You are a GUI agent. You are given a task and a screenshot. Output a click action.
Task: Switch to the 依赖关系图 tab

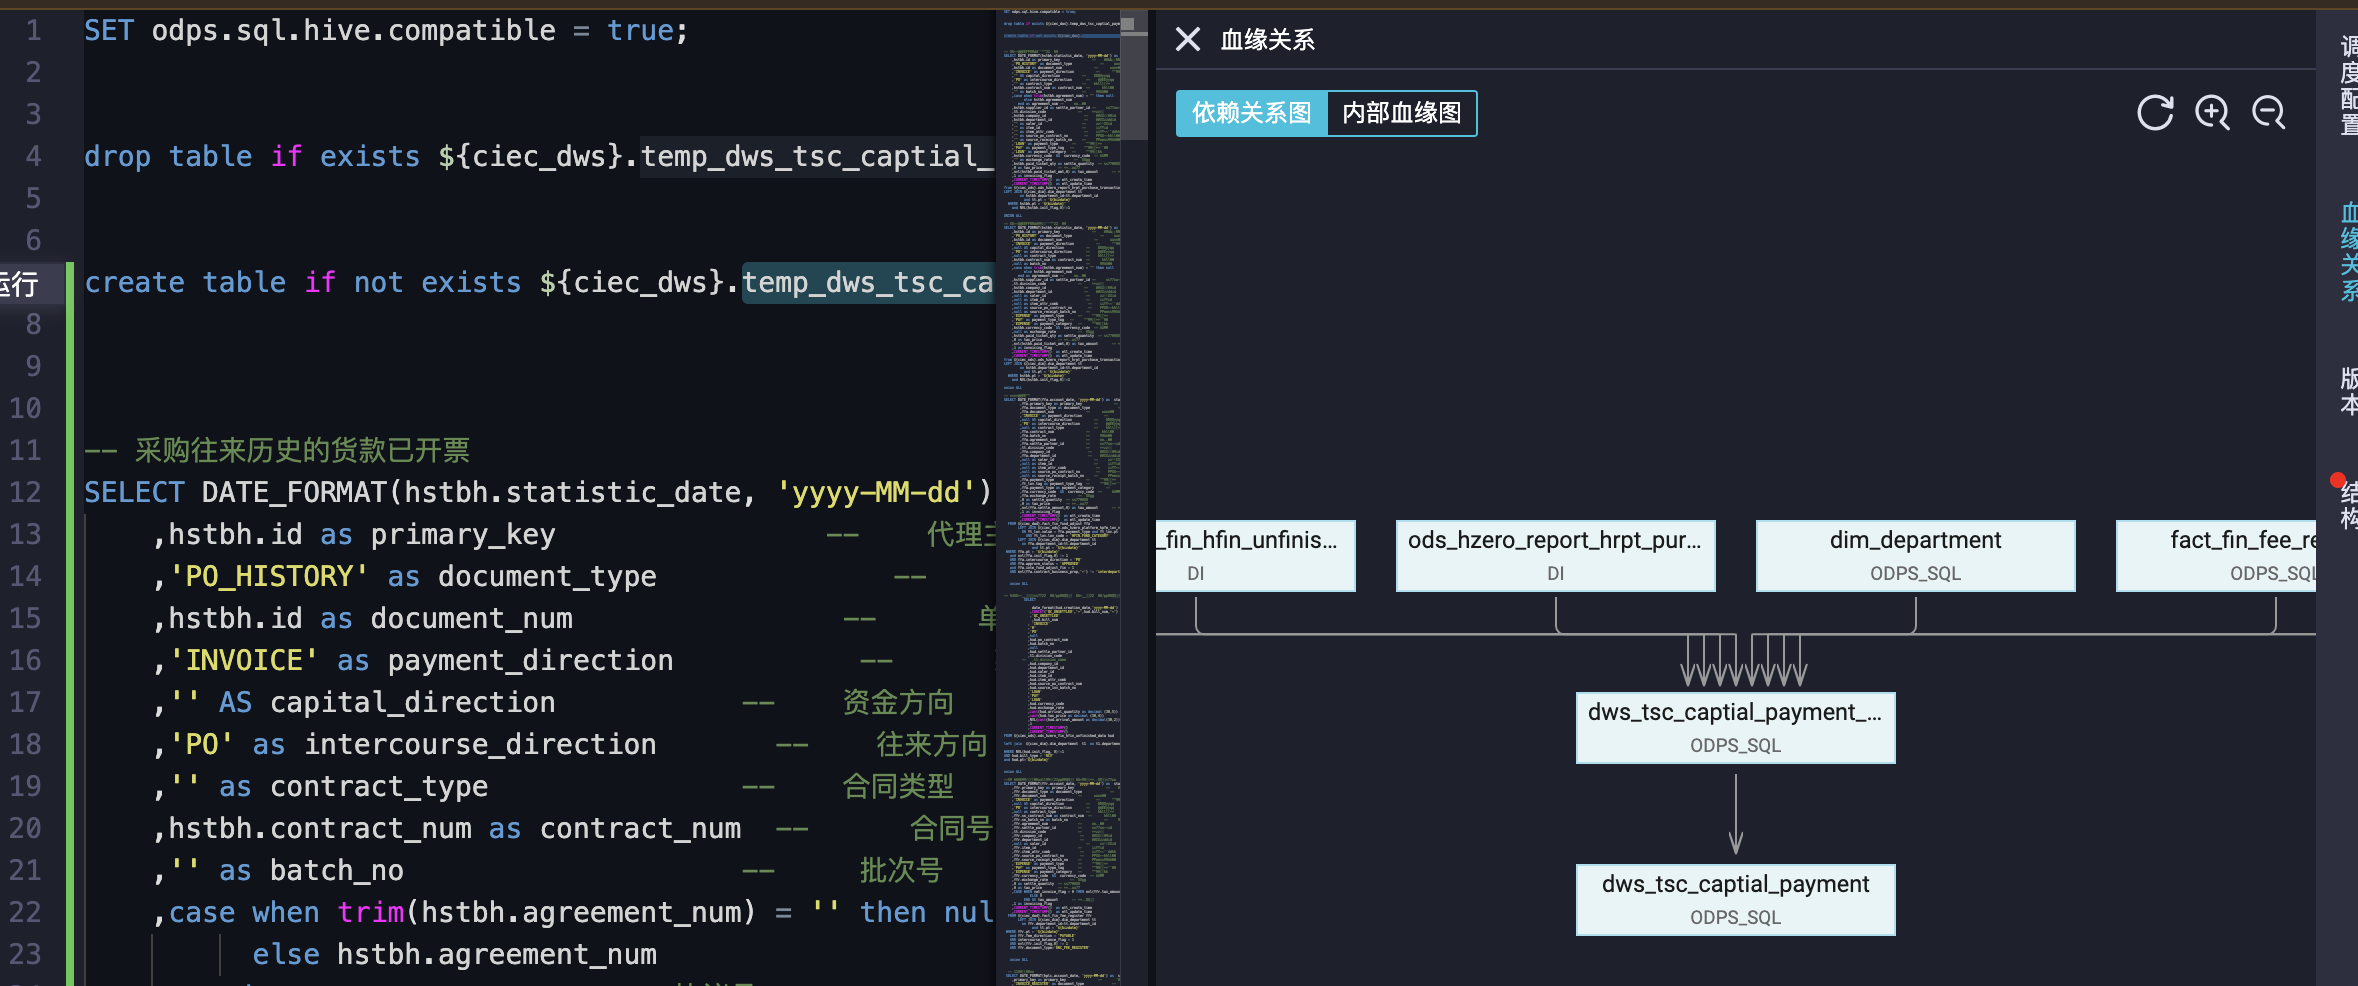tap(1252, 113)
